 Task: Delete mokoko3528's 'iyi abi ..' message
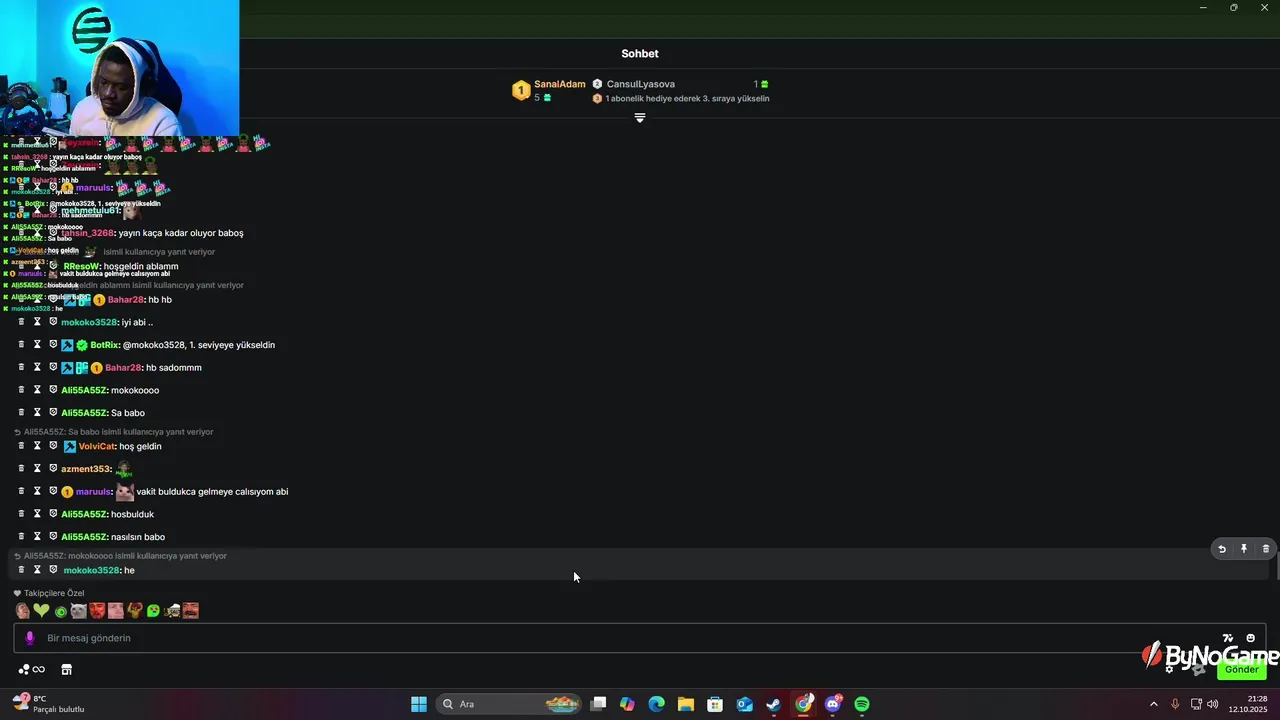coord(21,322)
